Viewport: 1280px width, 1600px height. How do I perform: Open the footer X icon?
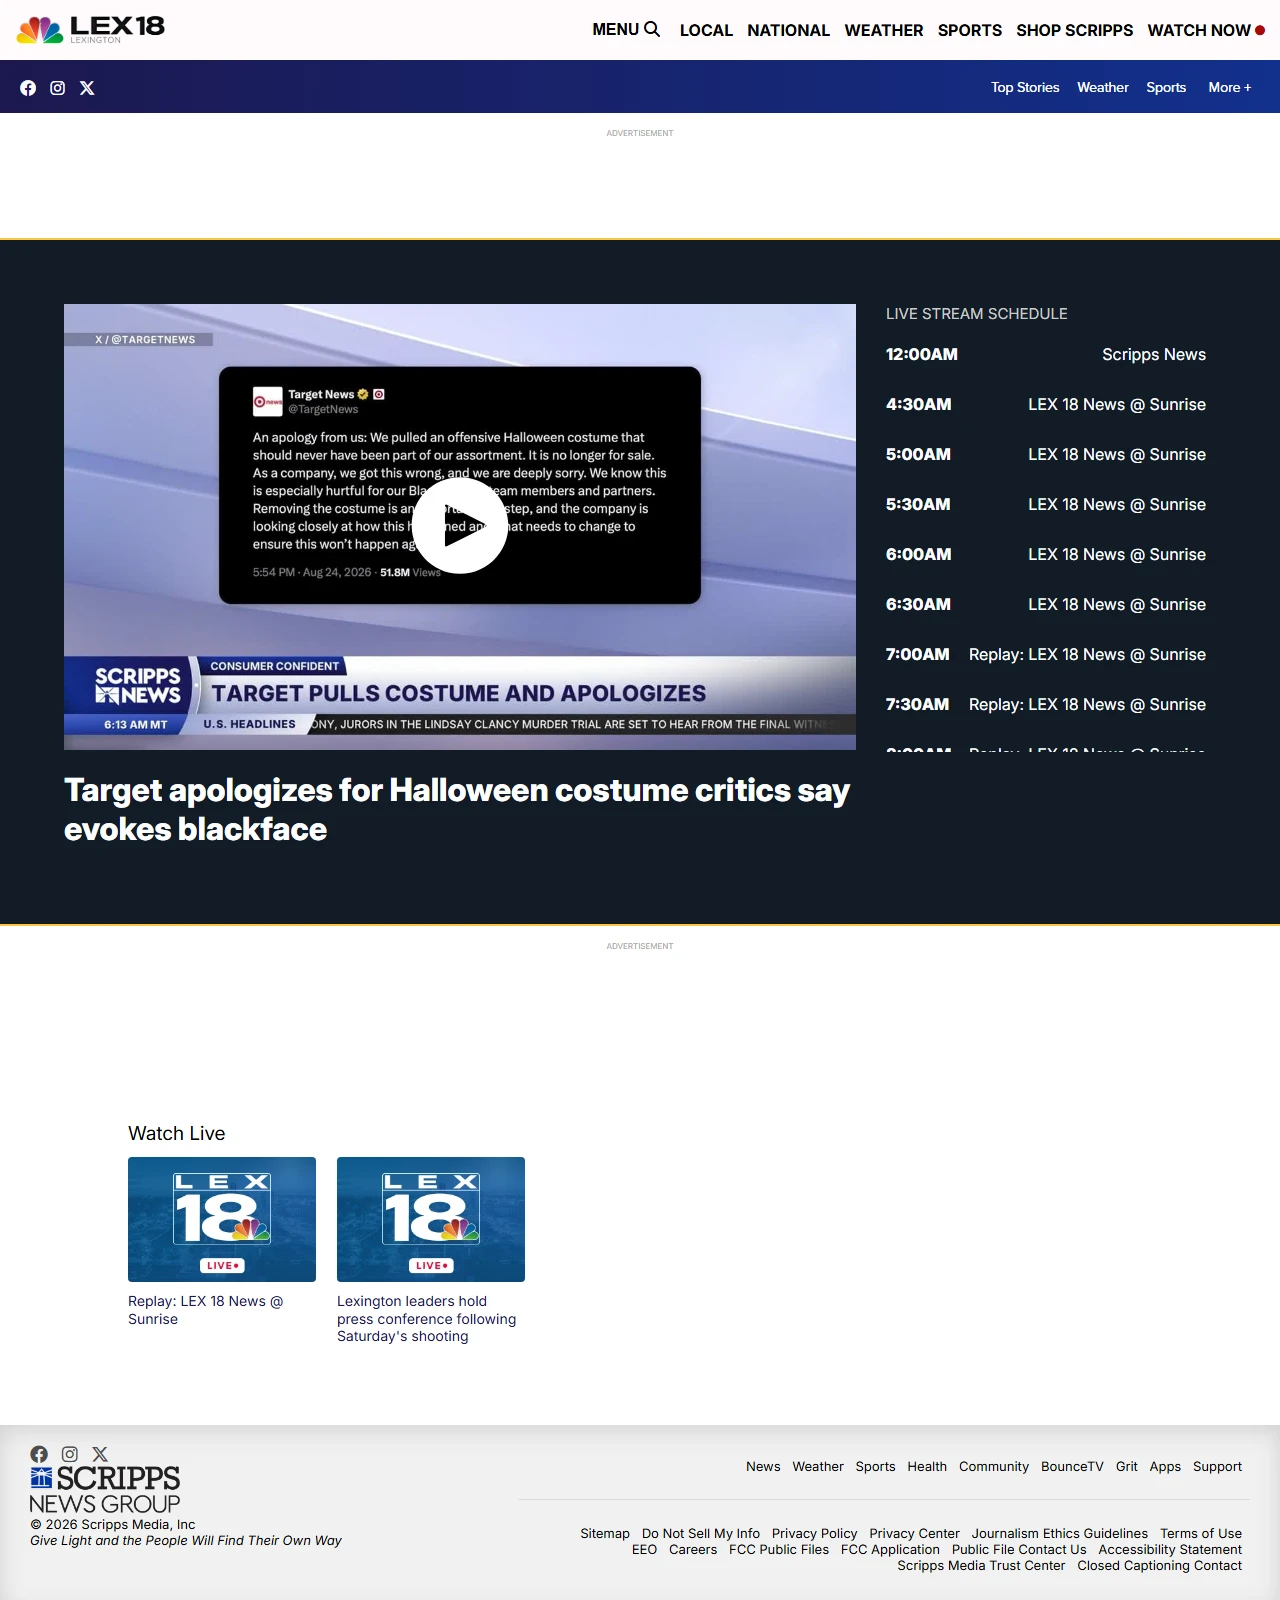pyautogui.click(x=100, y=1454)
